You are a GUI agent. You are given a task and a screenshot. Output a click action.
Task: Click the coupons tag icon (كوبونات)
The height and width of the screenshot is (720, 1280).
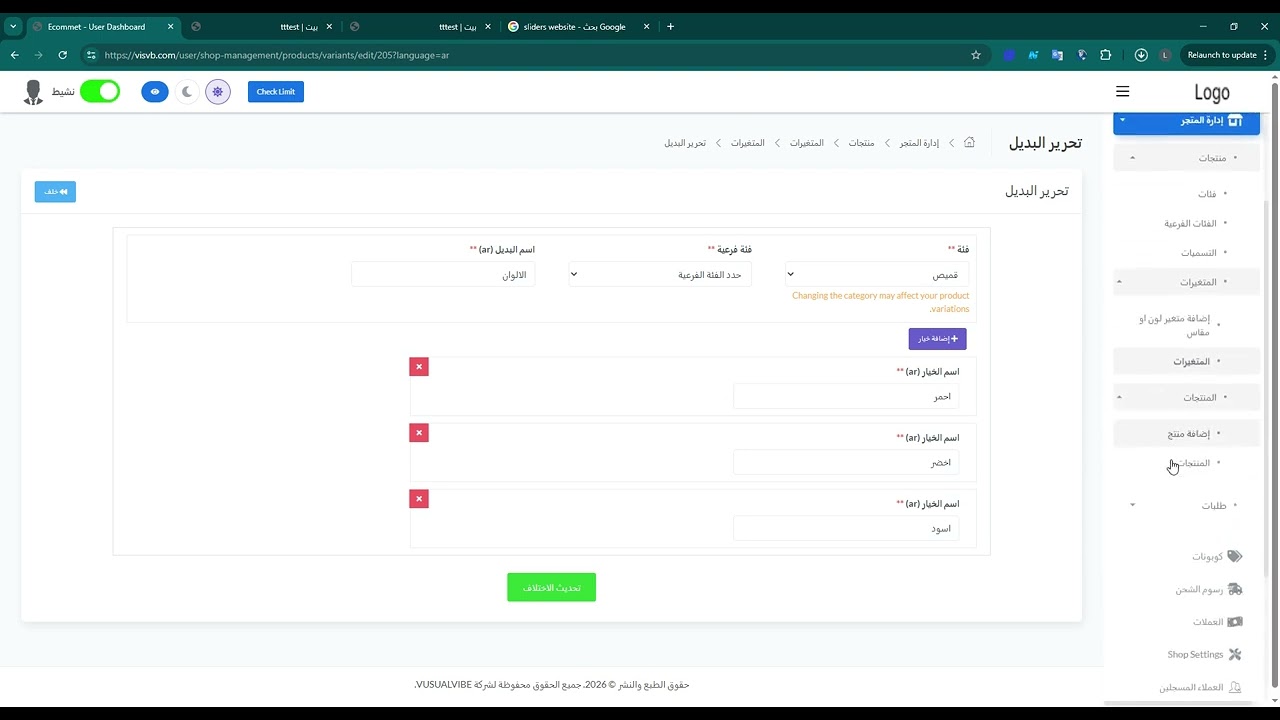pos(1235,556)
